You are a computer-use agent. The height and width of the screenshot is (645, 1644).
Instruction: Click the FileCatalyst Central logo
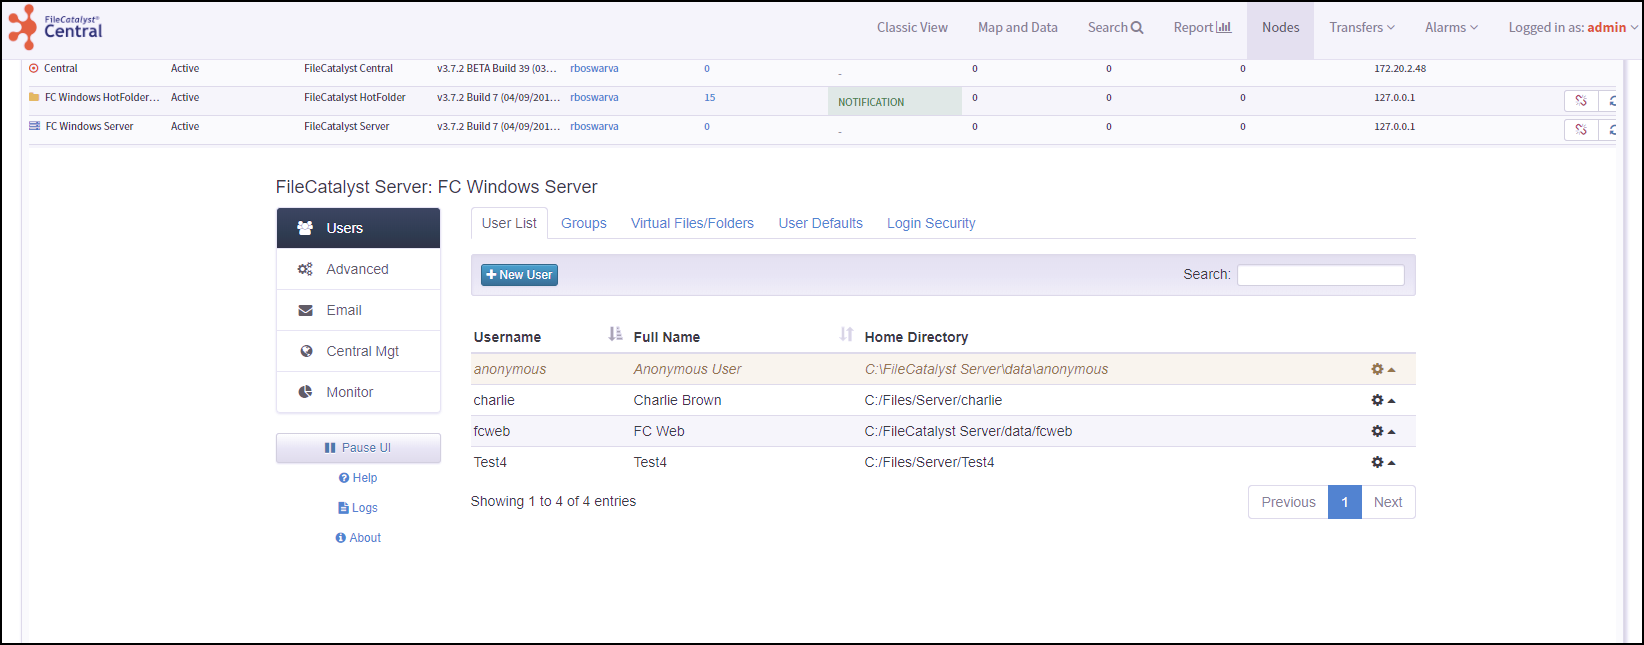(55, 27)
